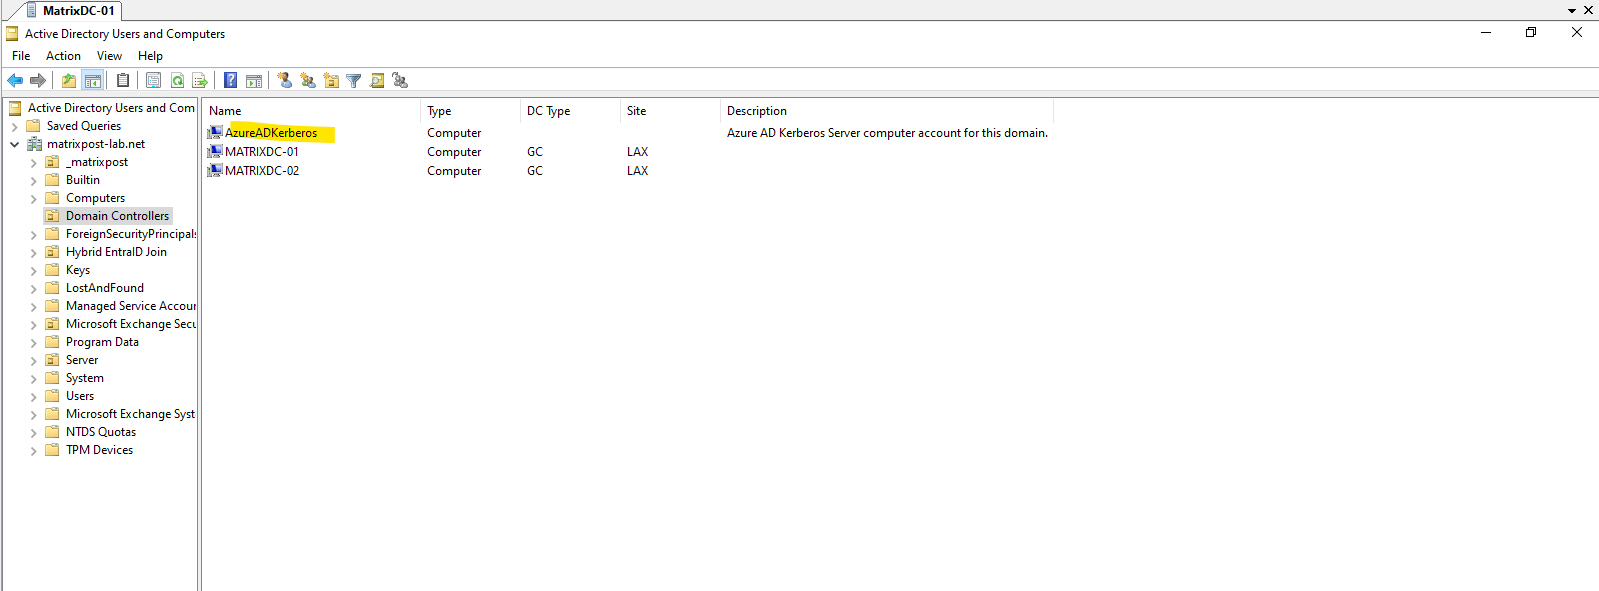Toggle Show/Hide Console Tree icon

coord(92,81)
